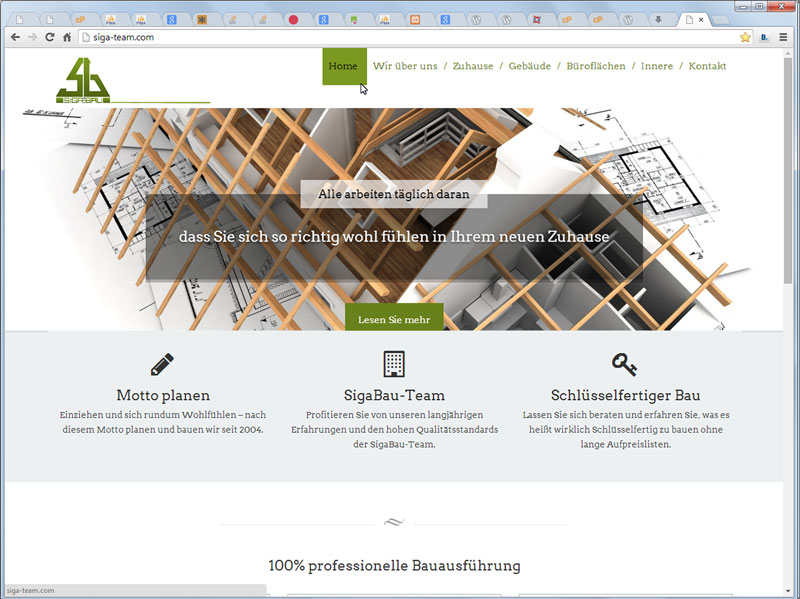This screenshot has width=800, height=599.
Task: Reload the siga-team.com page
Action: (x=49, y=37)
